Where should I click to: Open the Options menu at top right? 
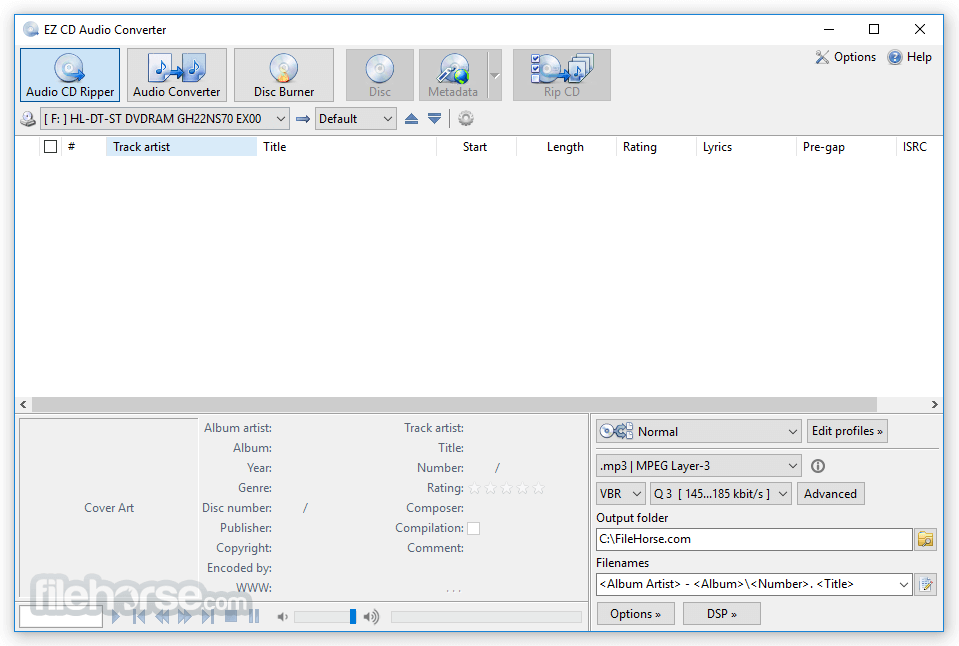846,57
